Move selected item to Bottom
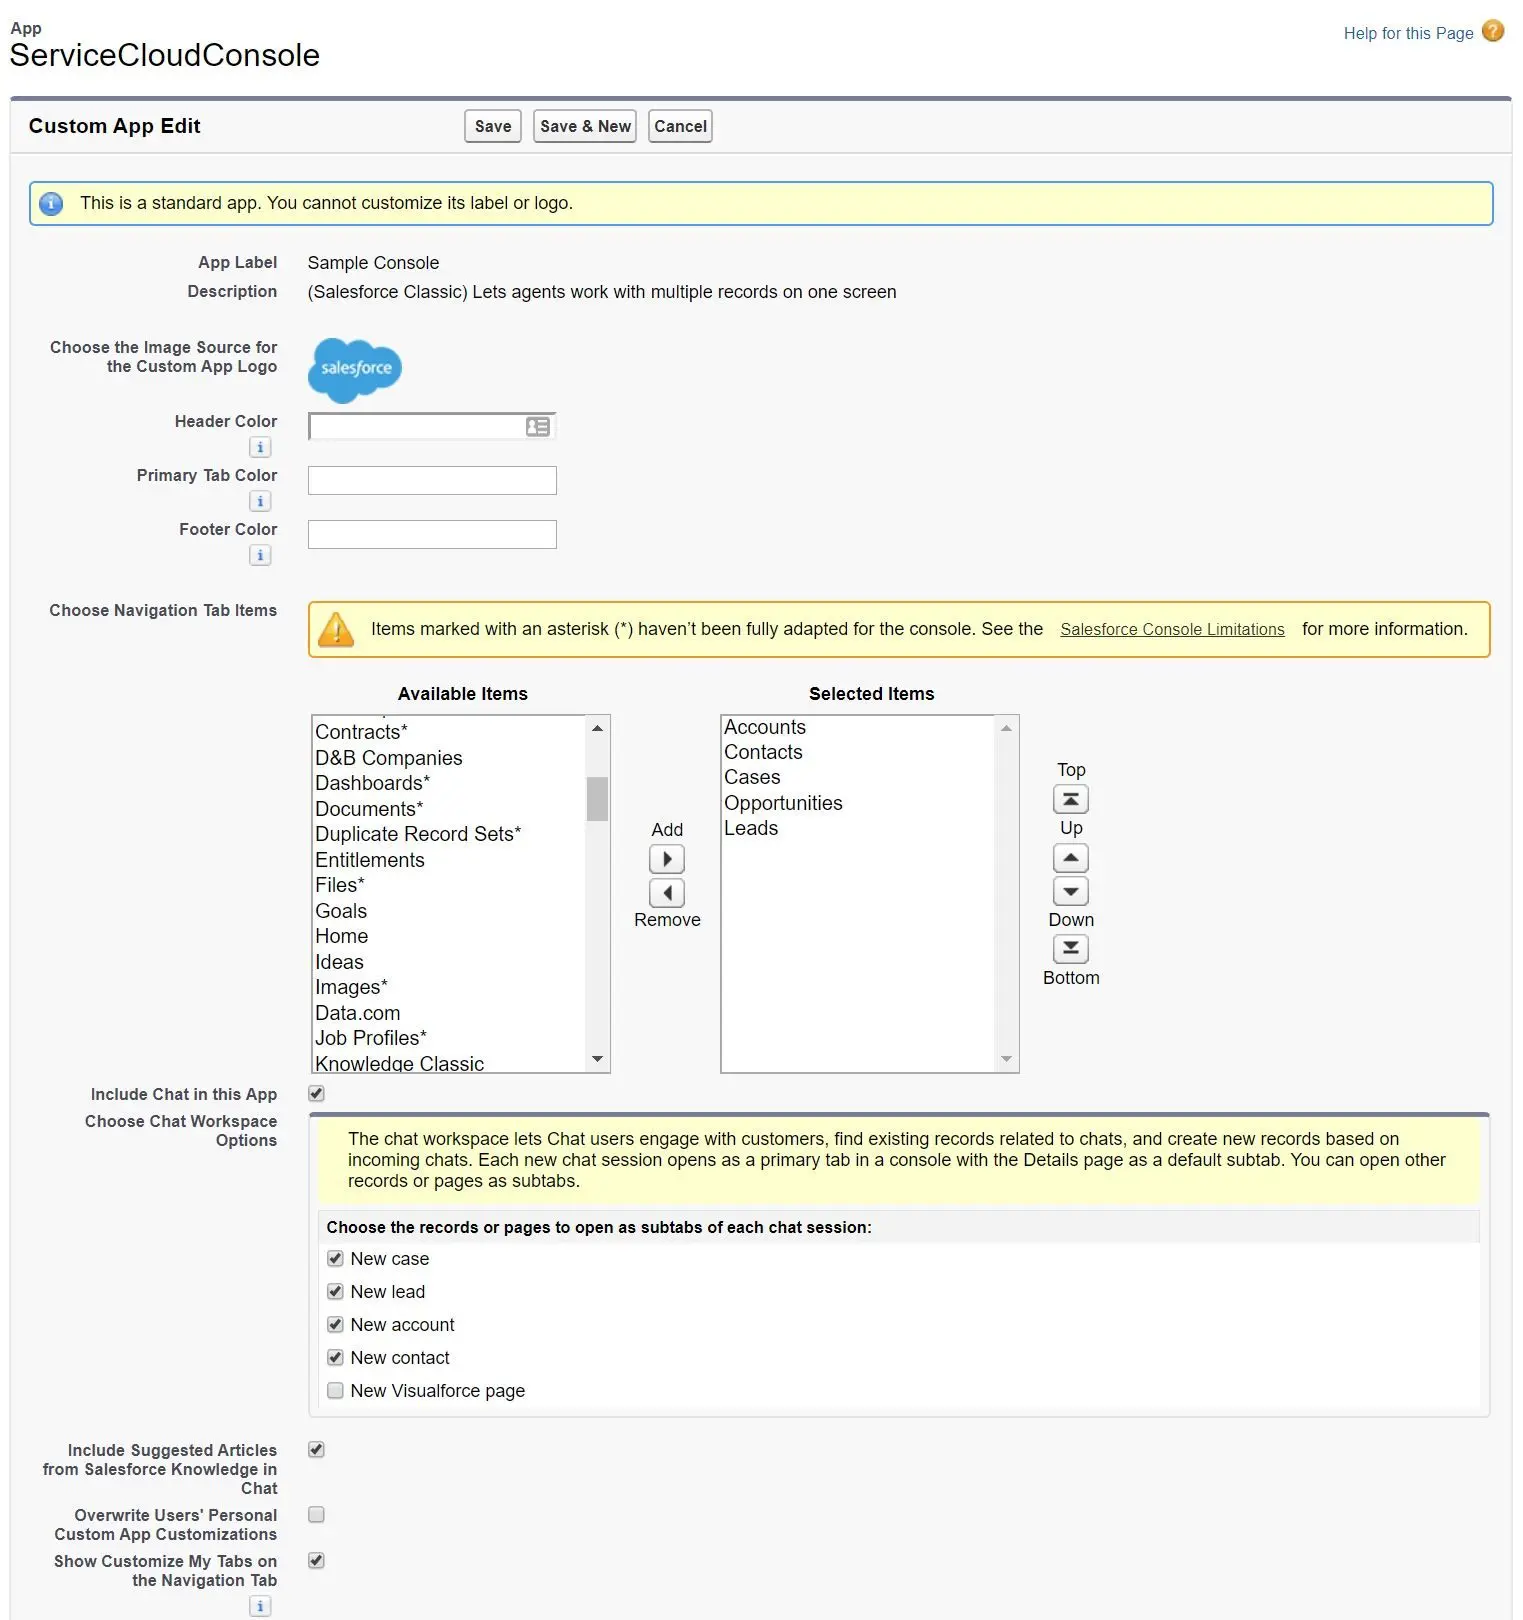The image size is (1523, 1620). [1071, 948]
